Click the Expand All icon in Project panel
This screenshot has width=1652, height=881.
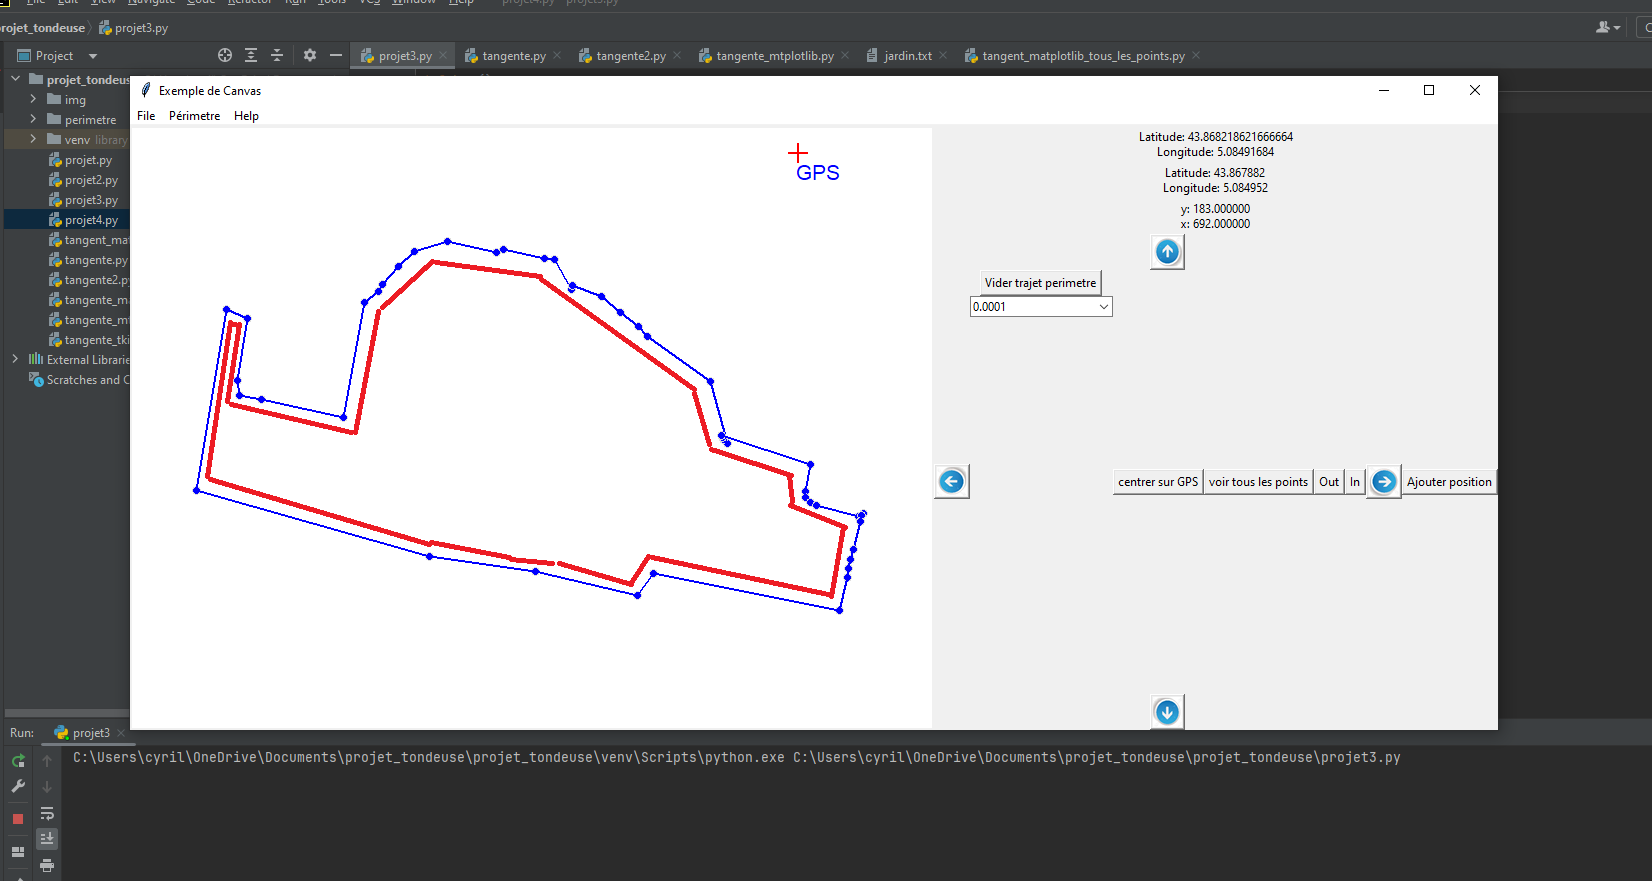[251, 56]
